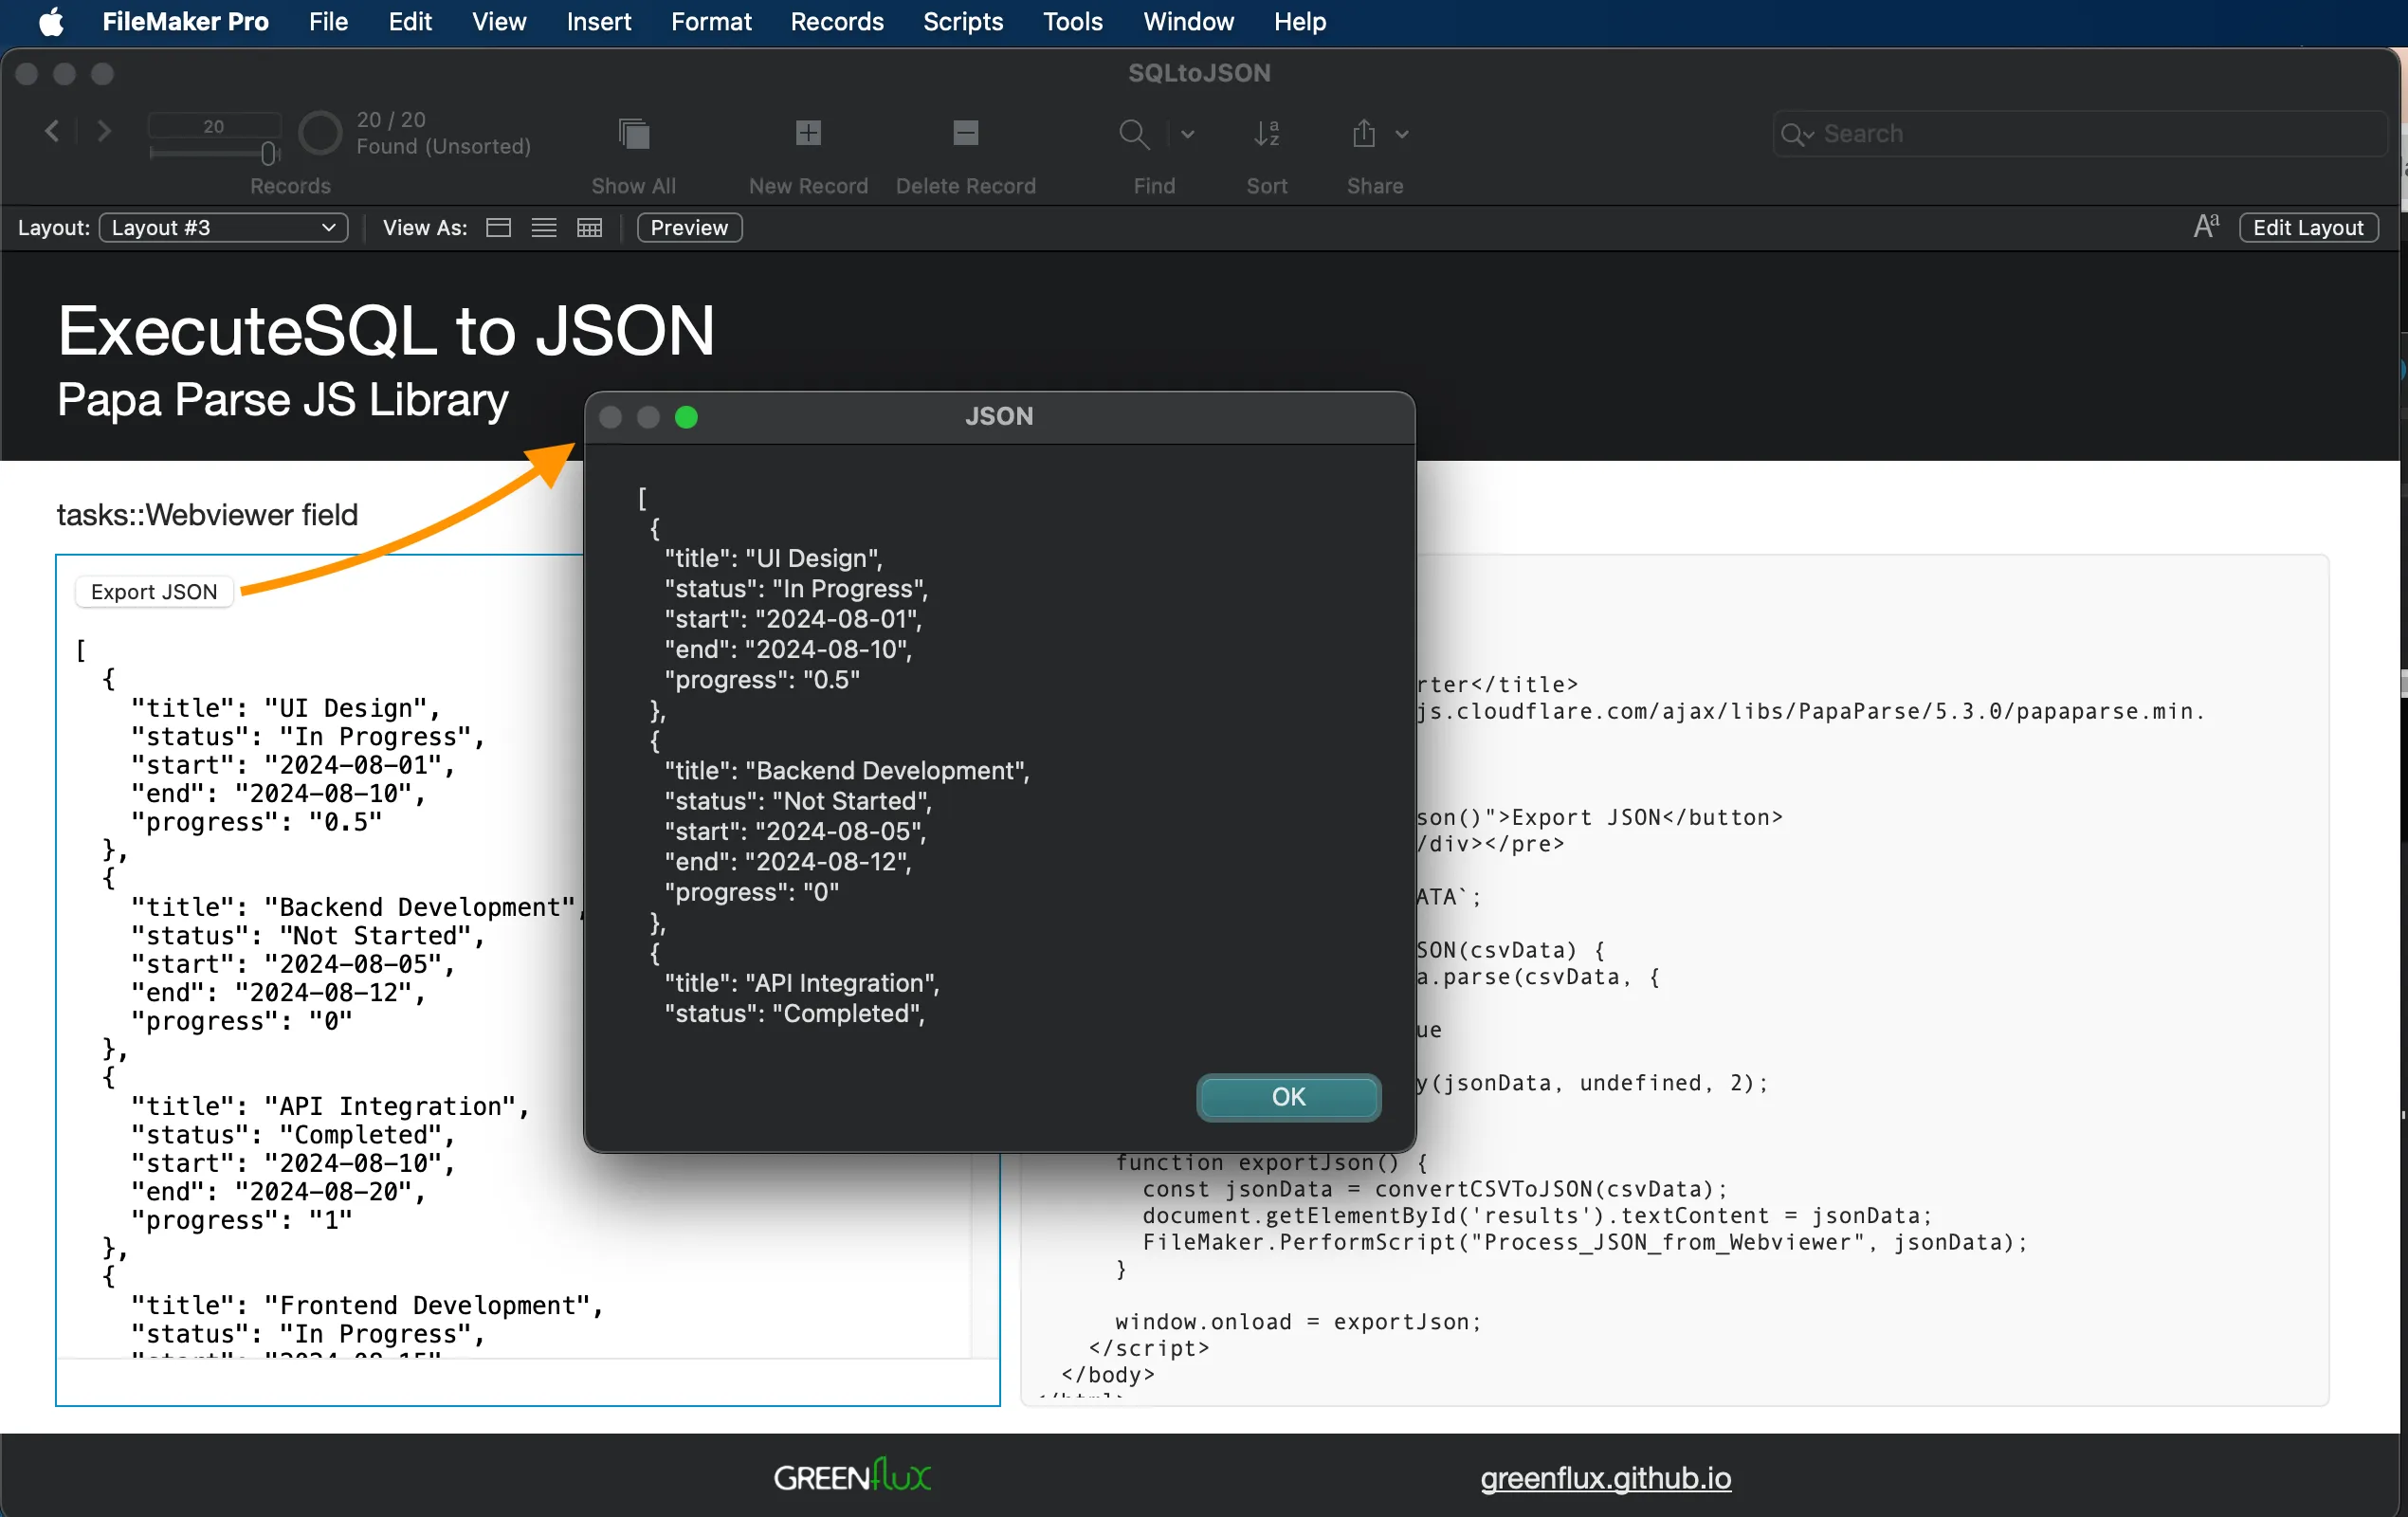This screenshot has width=2408, height=1517.
Task: Expand the Share options chevron
Action: (1402, 134)
